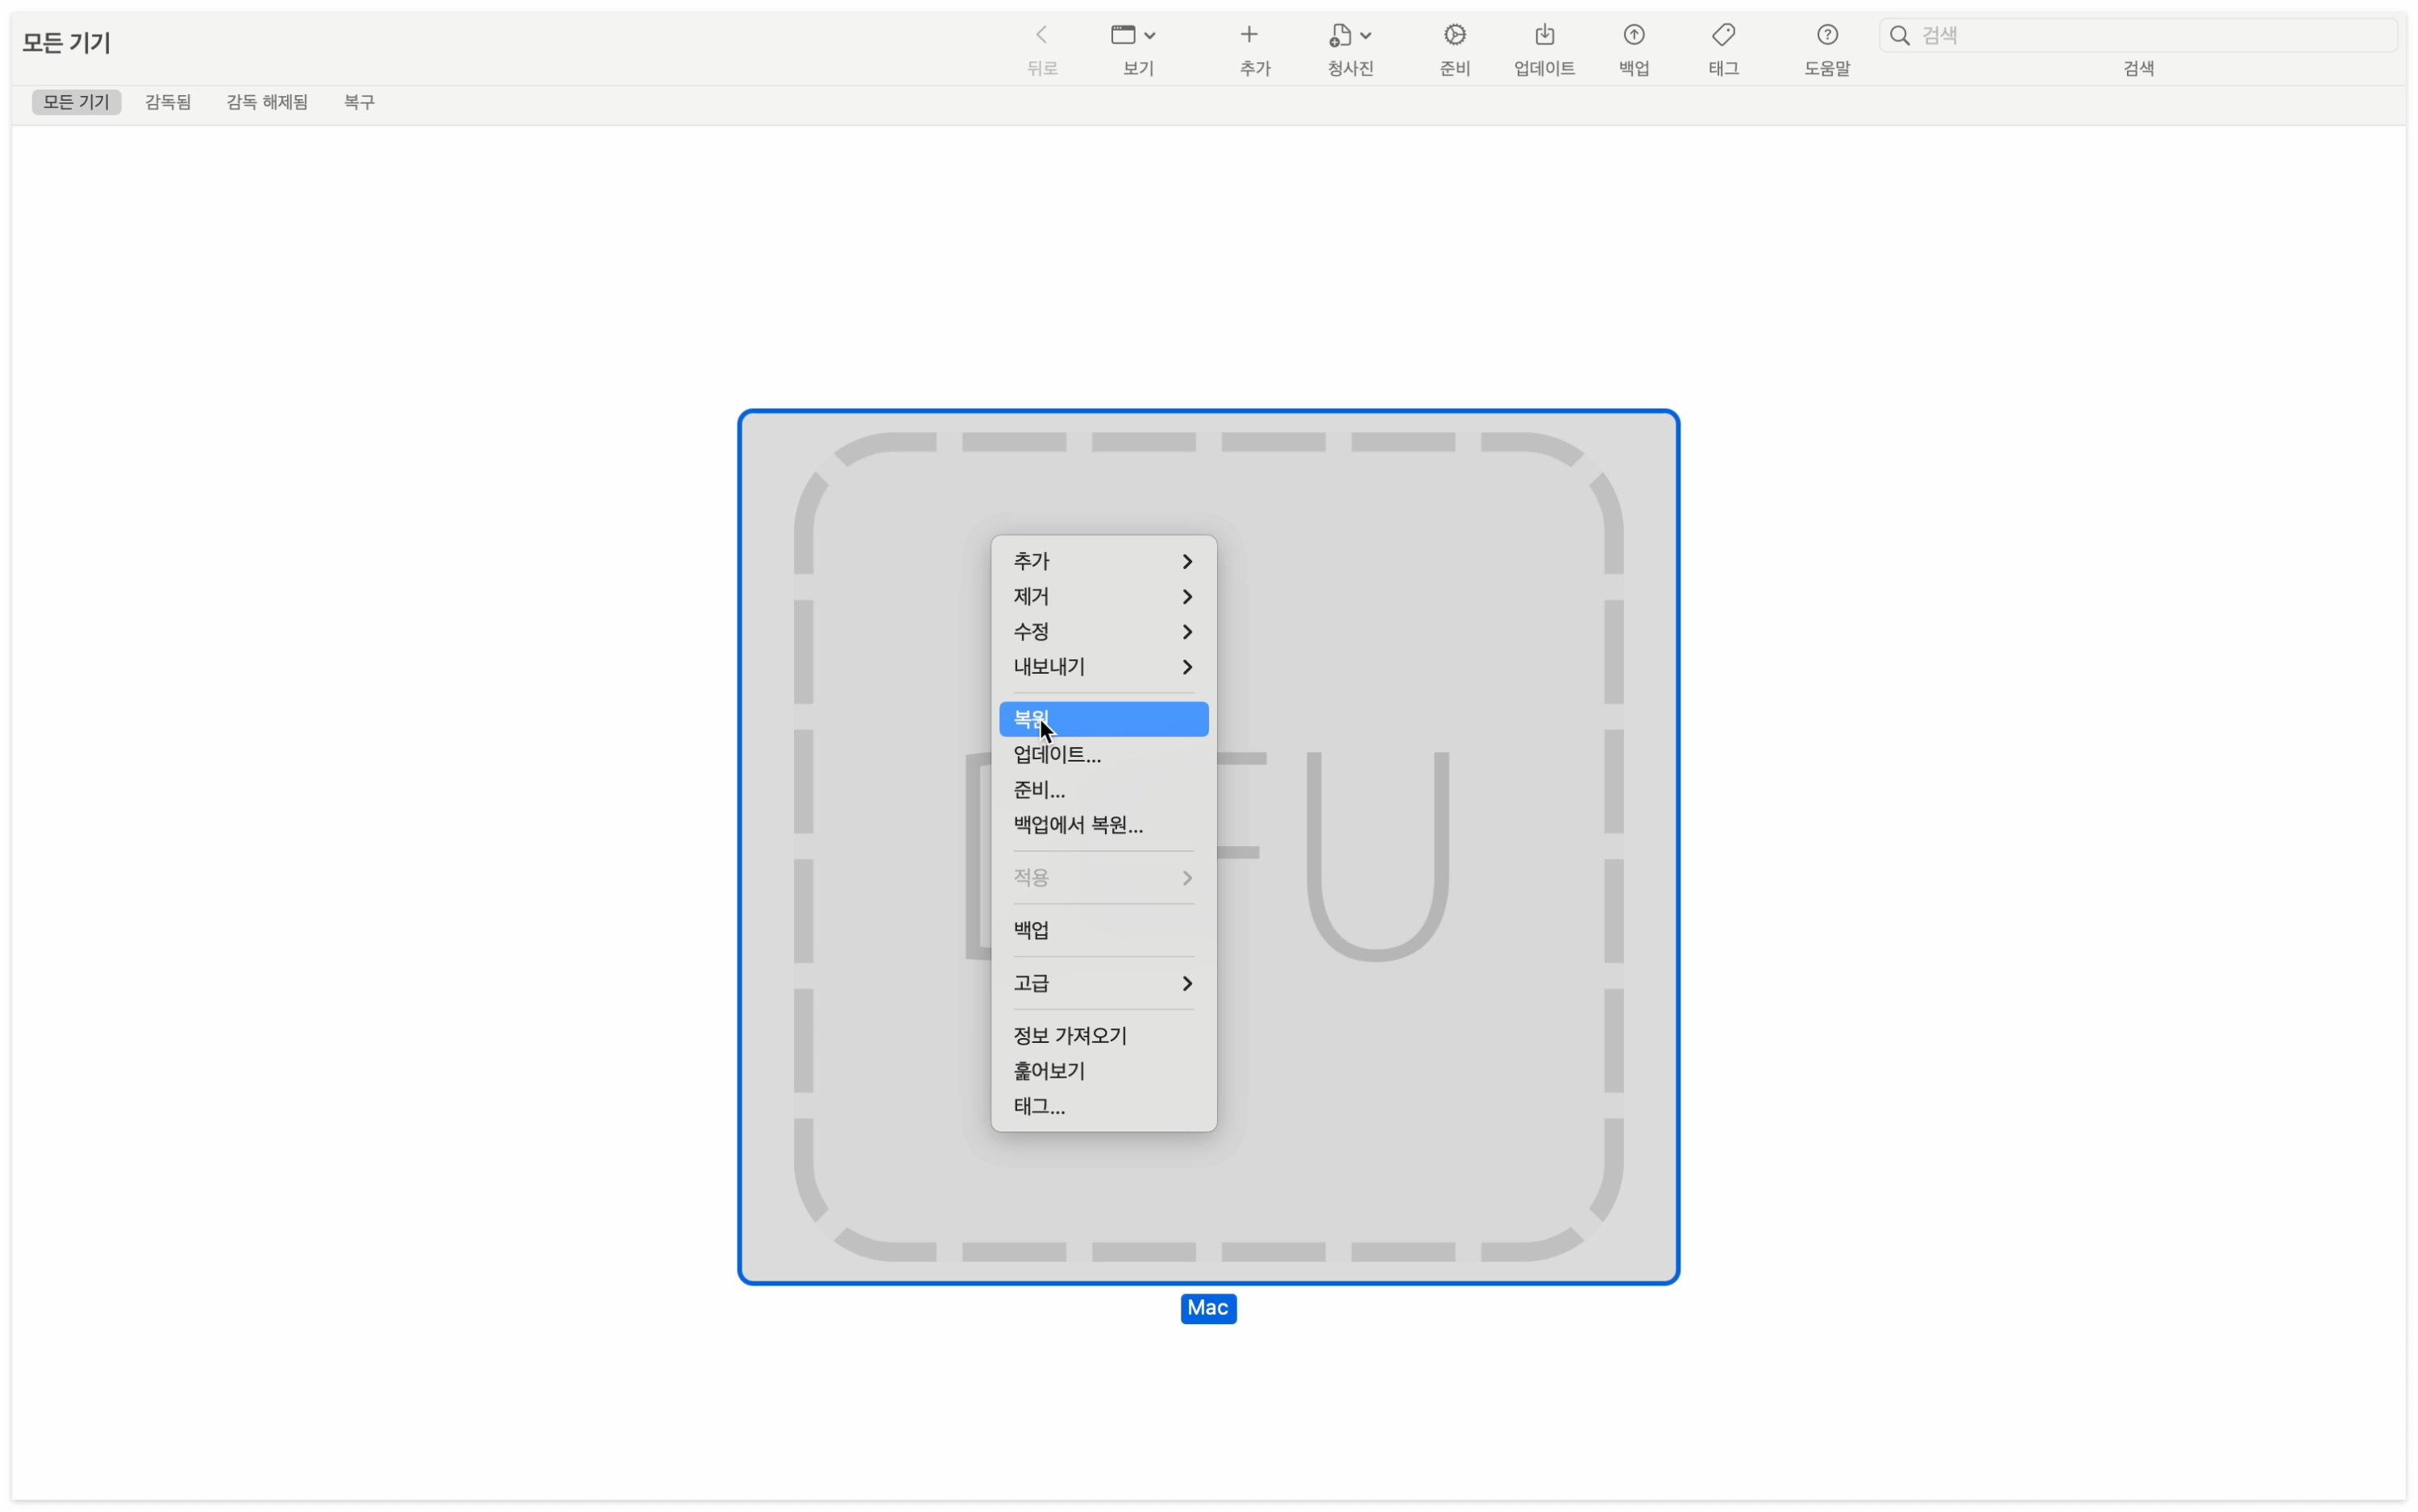Viewport: 2418px width, 1512px height.
Task: Expand the 제거 submenu entry
Action: pos(1102,596)
